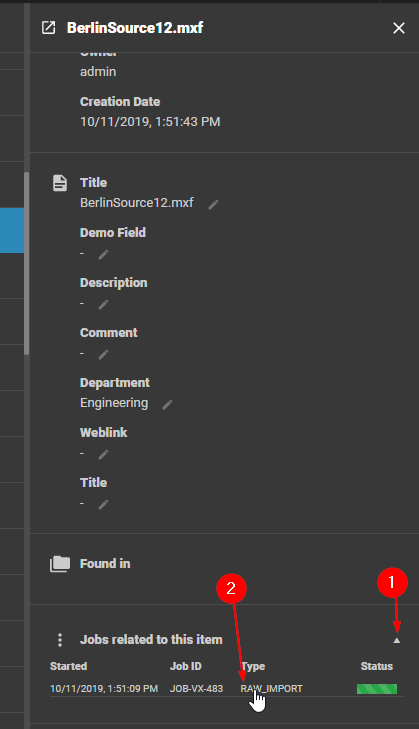
Task: Edit the second Title field pencil icon
Action: pos(103,504)
